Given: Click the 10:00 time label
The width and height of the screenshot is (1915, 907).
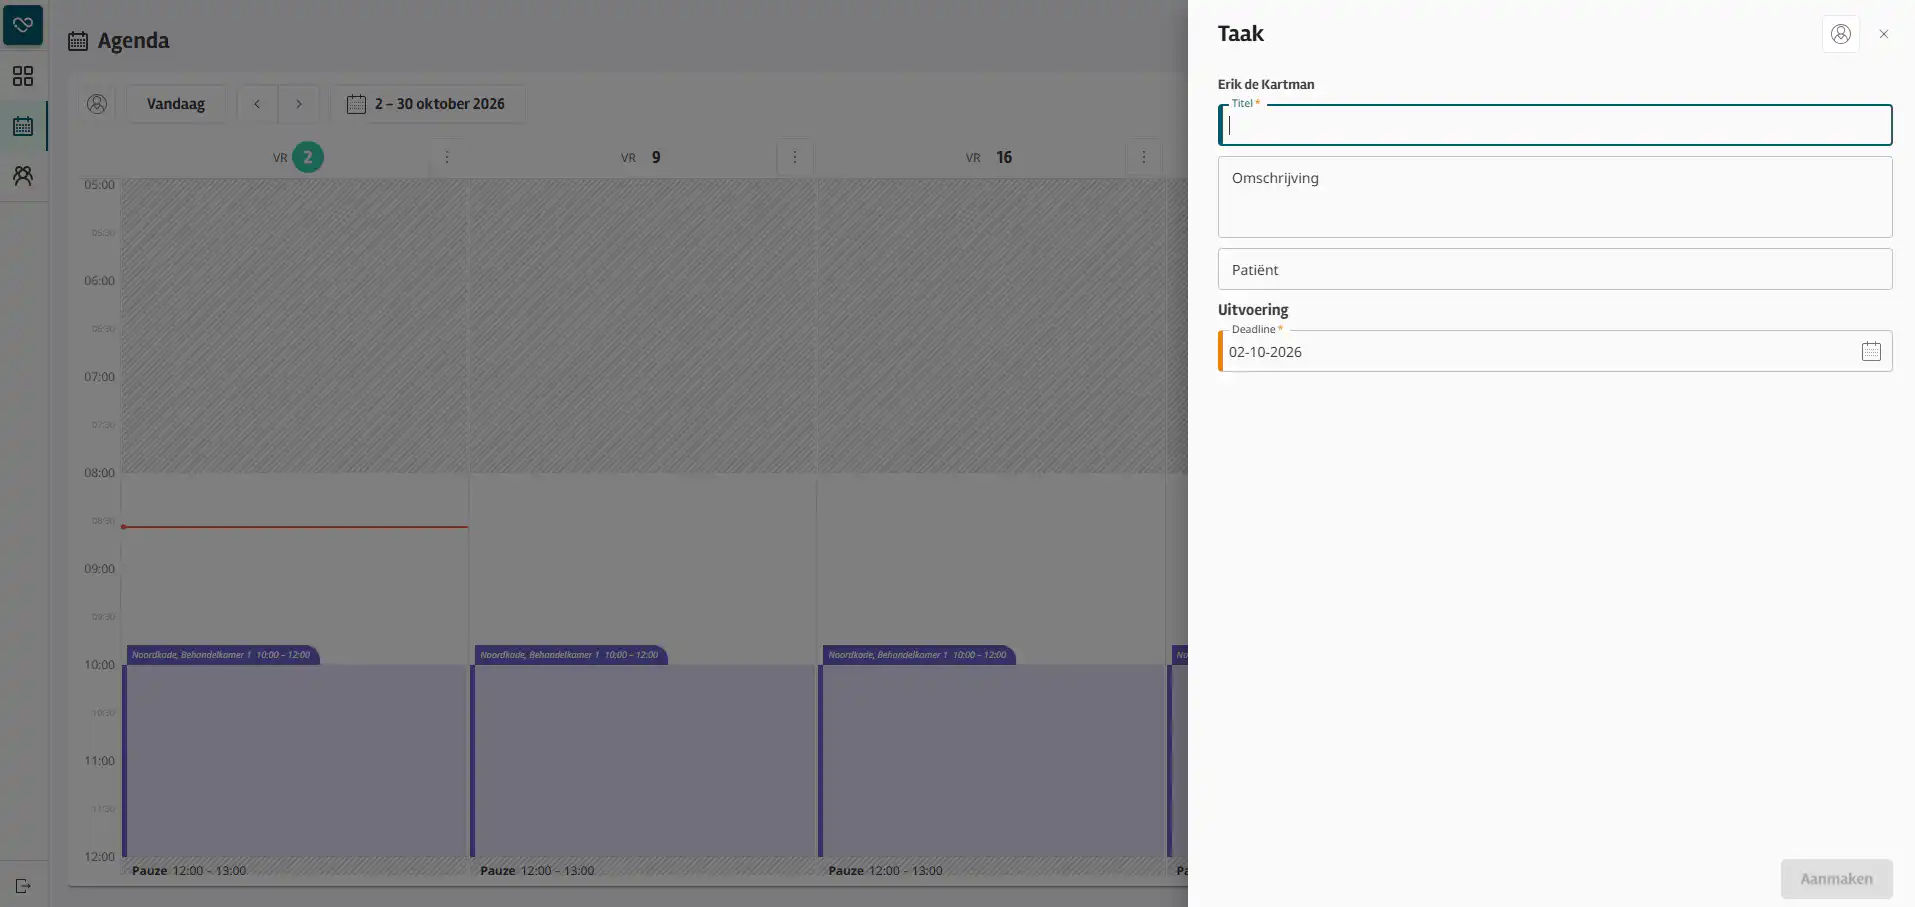Looking at the screenshot, I should 99,665.
